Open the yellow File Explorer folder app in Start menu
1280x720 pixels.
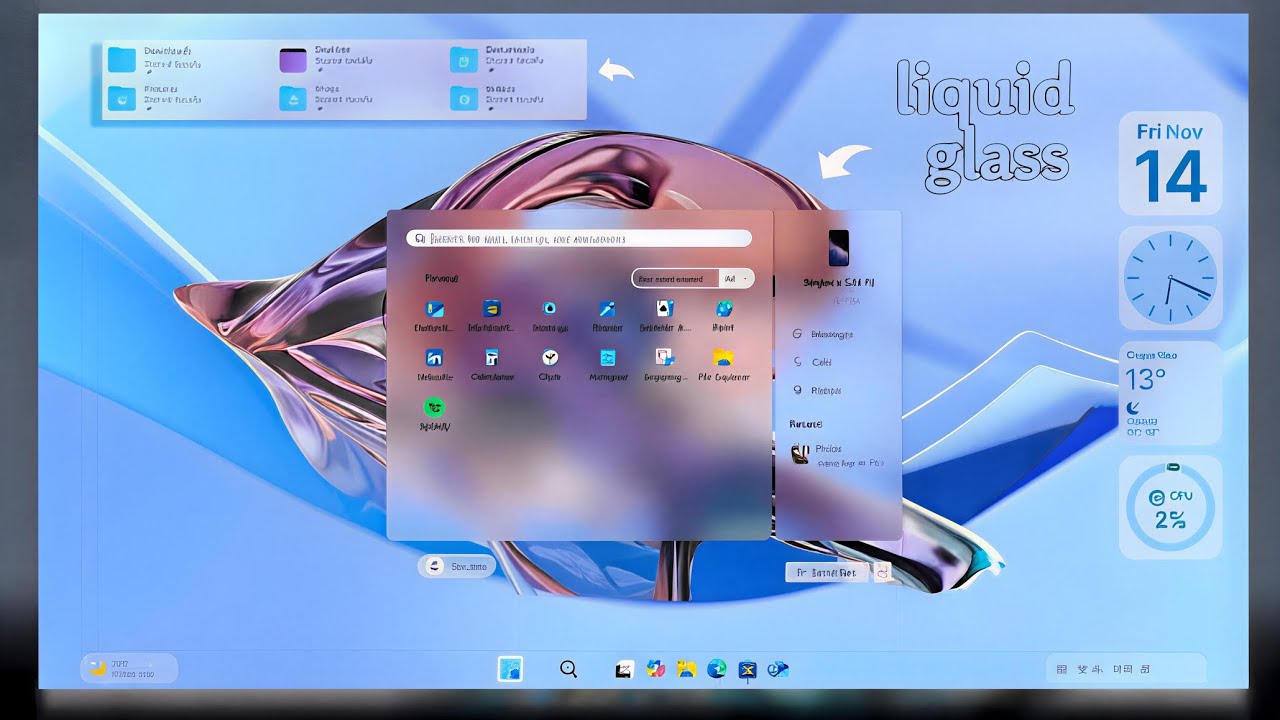(x=724, y=357)
